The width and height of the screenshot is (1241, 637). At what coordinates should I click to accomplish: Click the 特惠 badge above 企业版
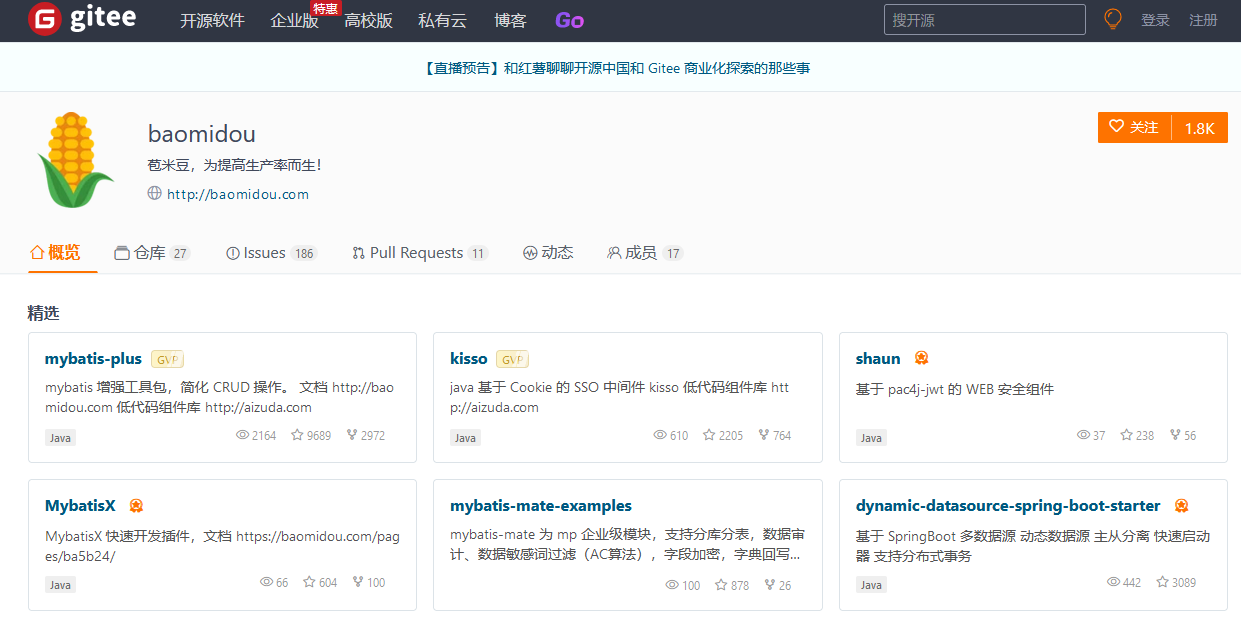pos(325,8)
